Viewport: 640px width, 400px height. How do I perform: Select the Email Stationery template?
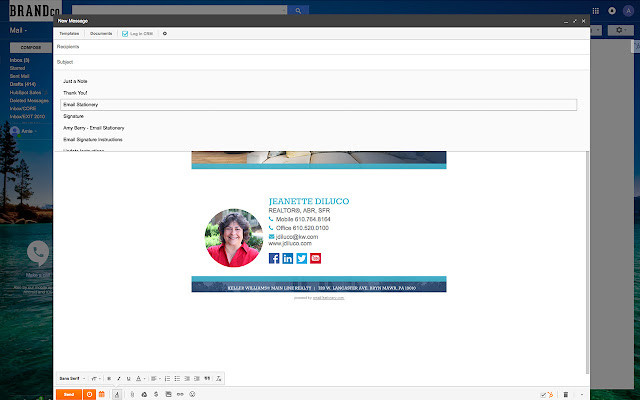coord(318,104)
